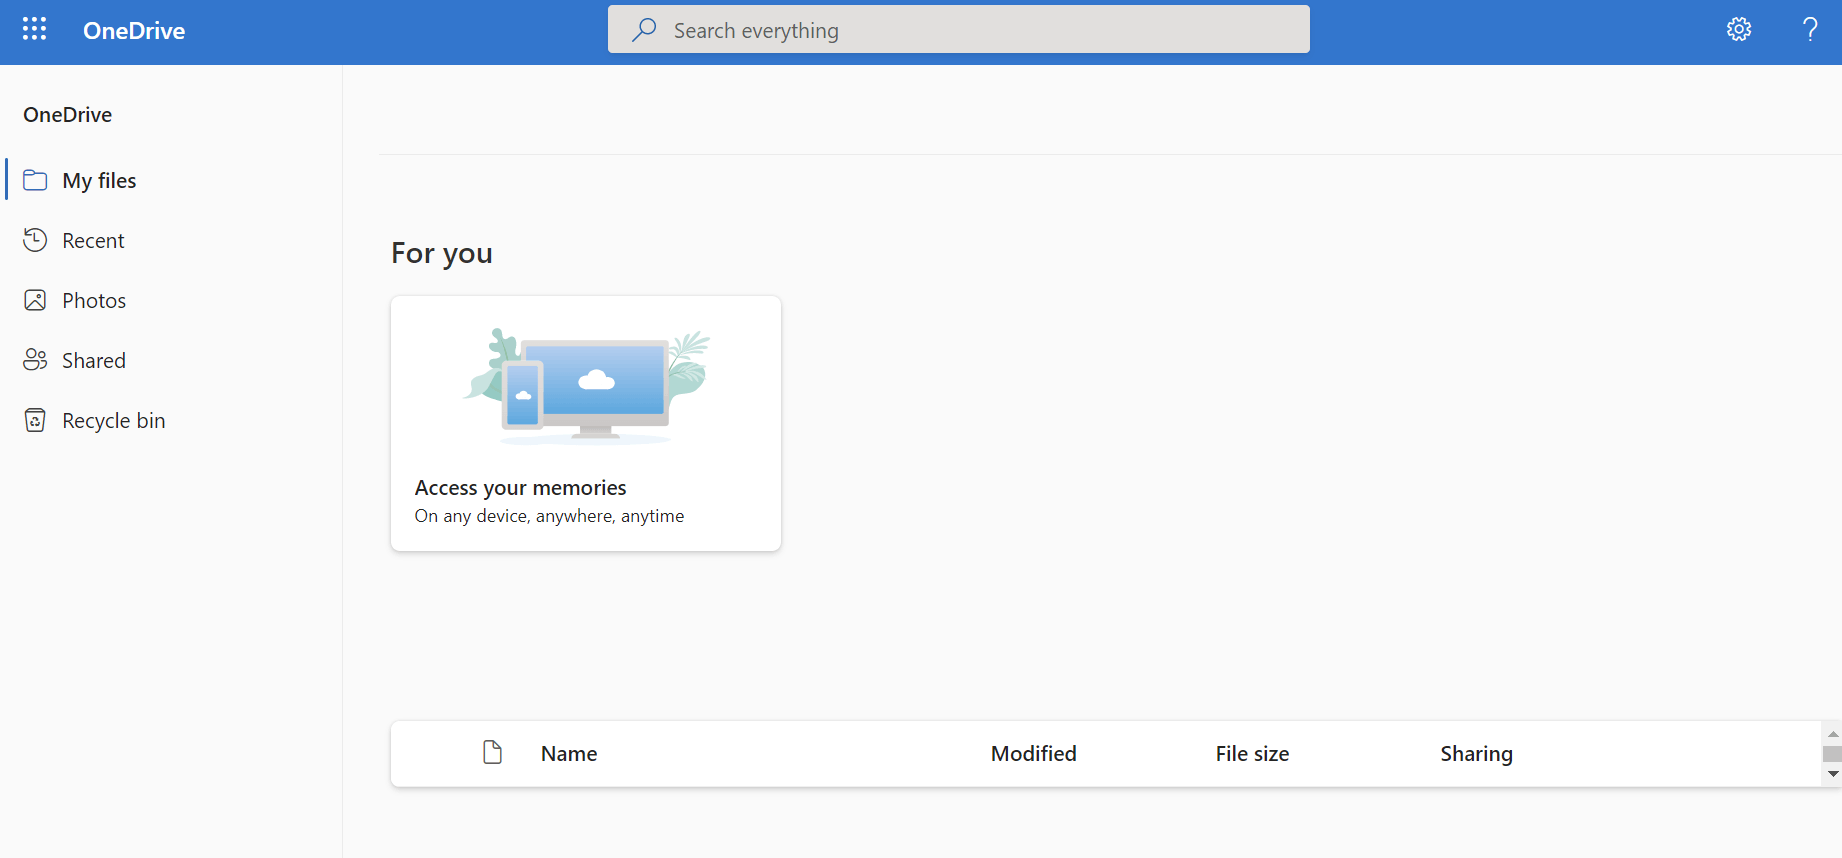Screen dimensions: 1842x858
Task: Sort by Sharing column
Action: (1476, 754)
